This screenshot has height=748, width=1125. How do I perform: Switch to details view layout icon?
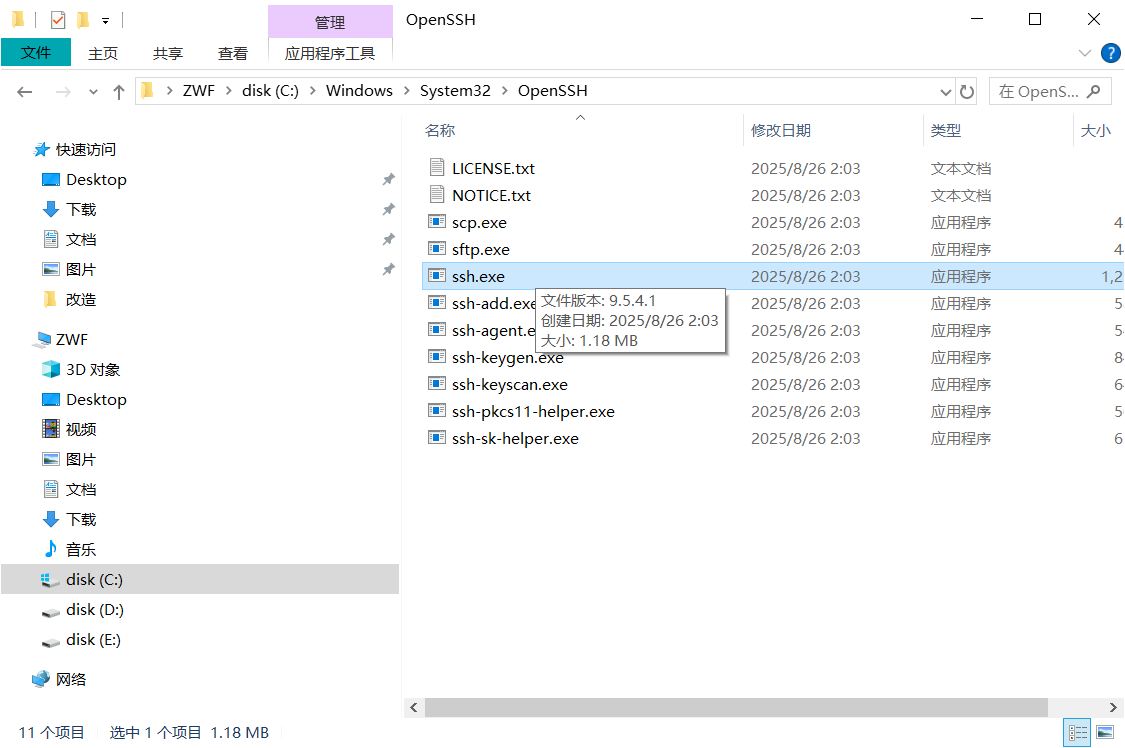pyautogui.click(x=1077, y=732)
